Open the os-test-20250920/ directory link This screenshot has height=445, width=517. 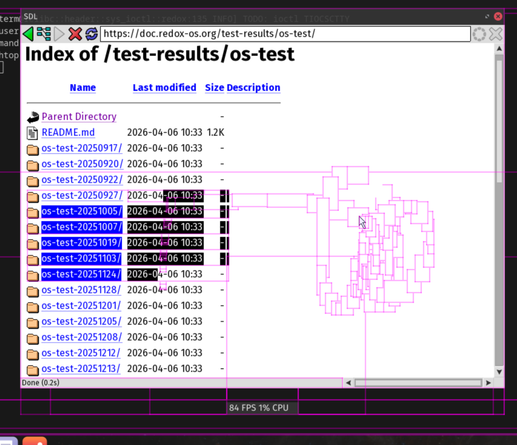click(x=82, y=164)
